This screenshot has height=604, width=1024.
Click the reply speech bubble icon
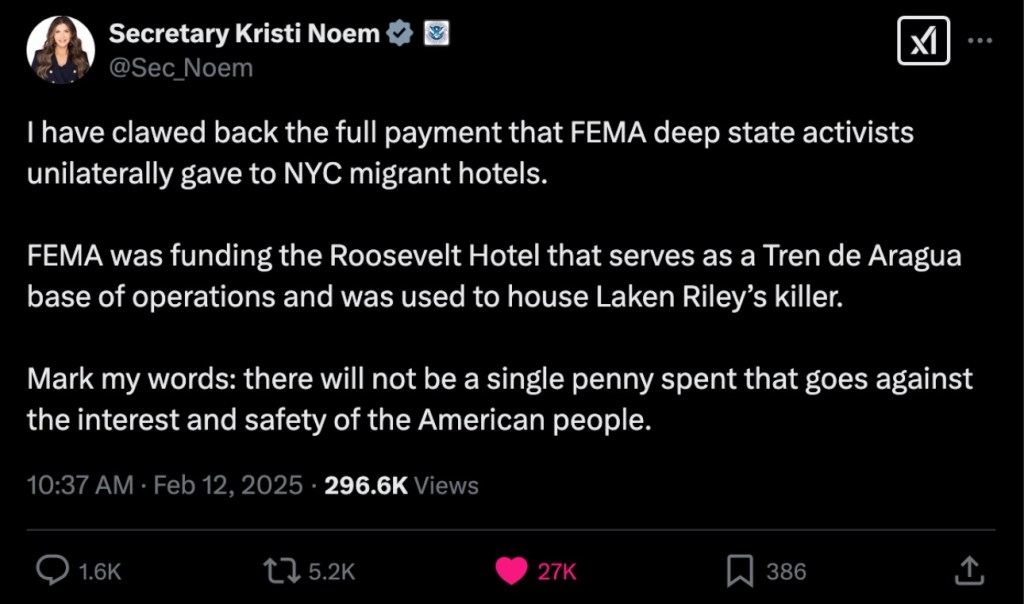click(x=51, y=570)
